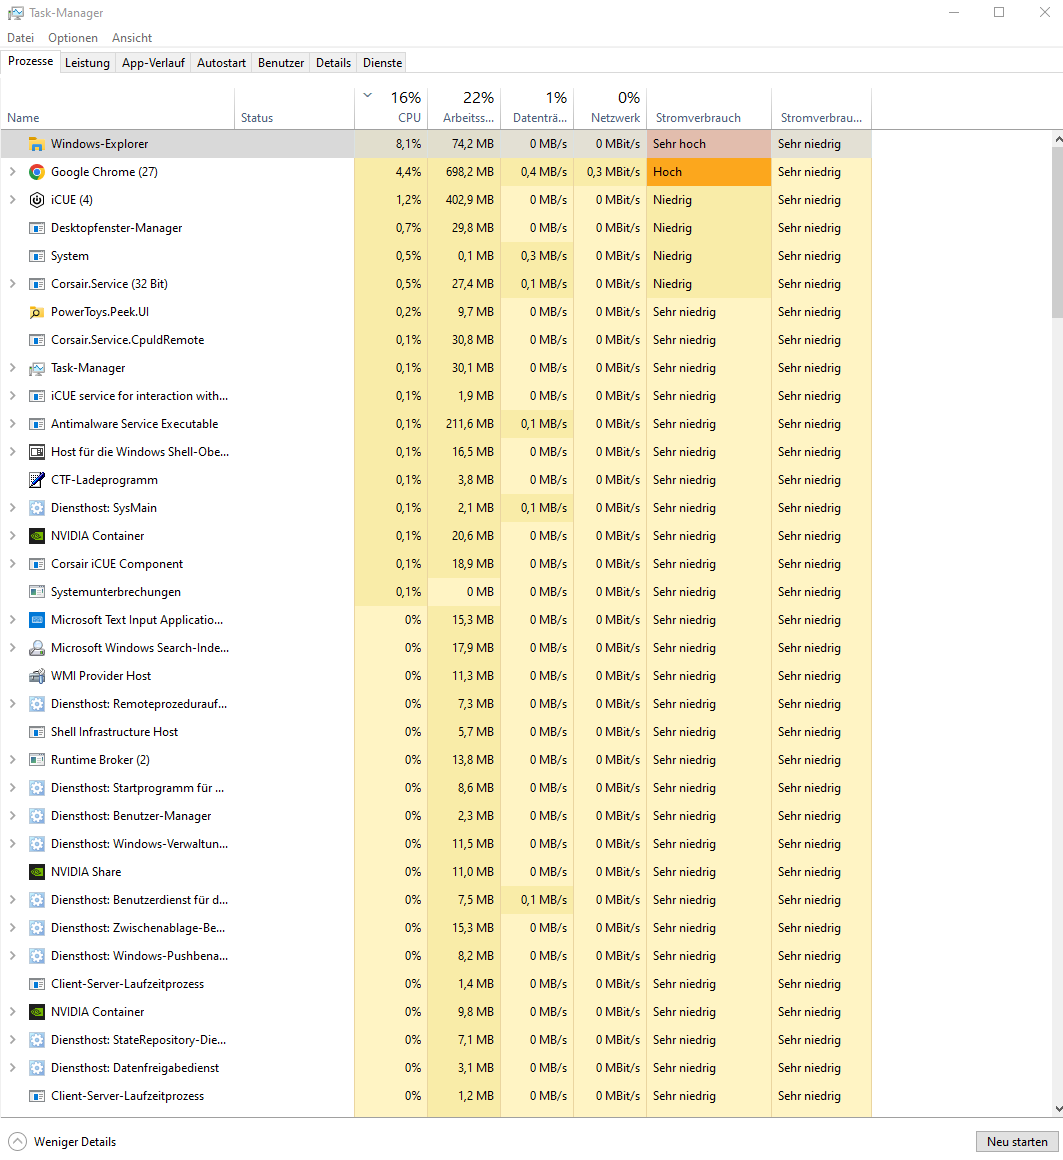Click the scrollbar up arrow
This screenshot has height=1160, width=1063.
(x=1057, y=138)
